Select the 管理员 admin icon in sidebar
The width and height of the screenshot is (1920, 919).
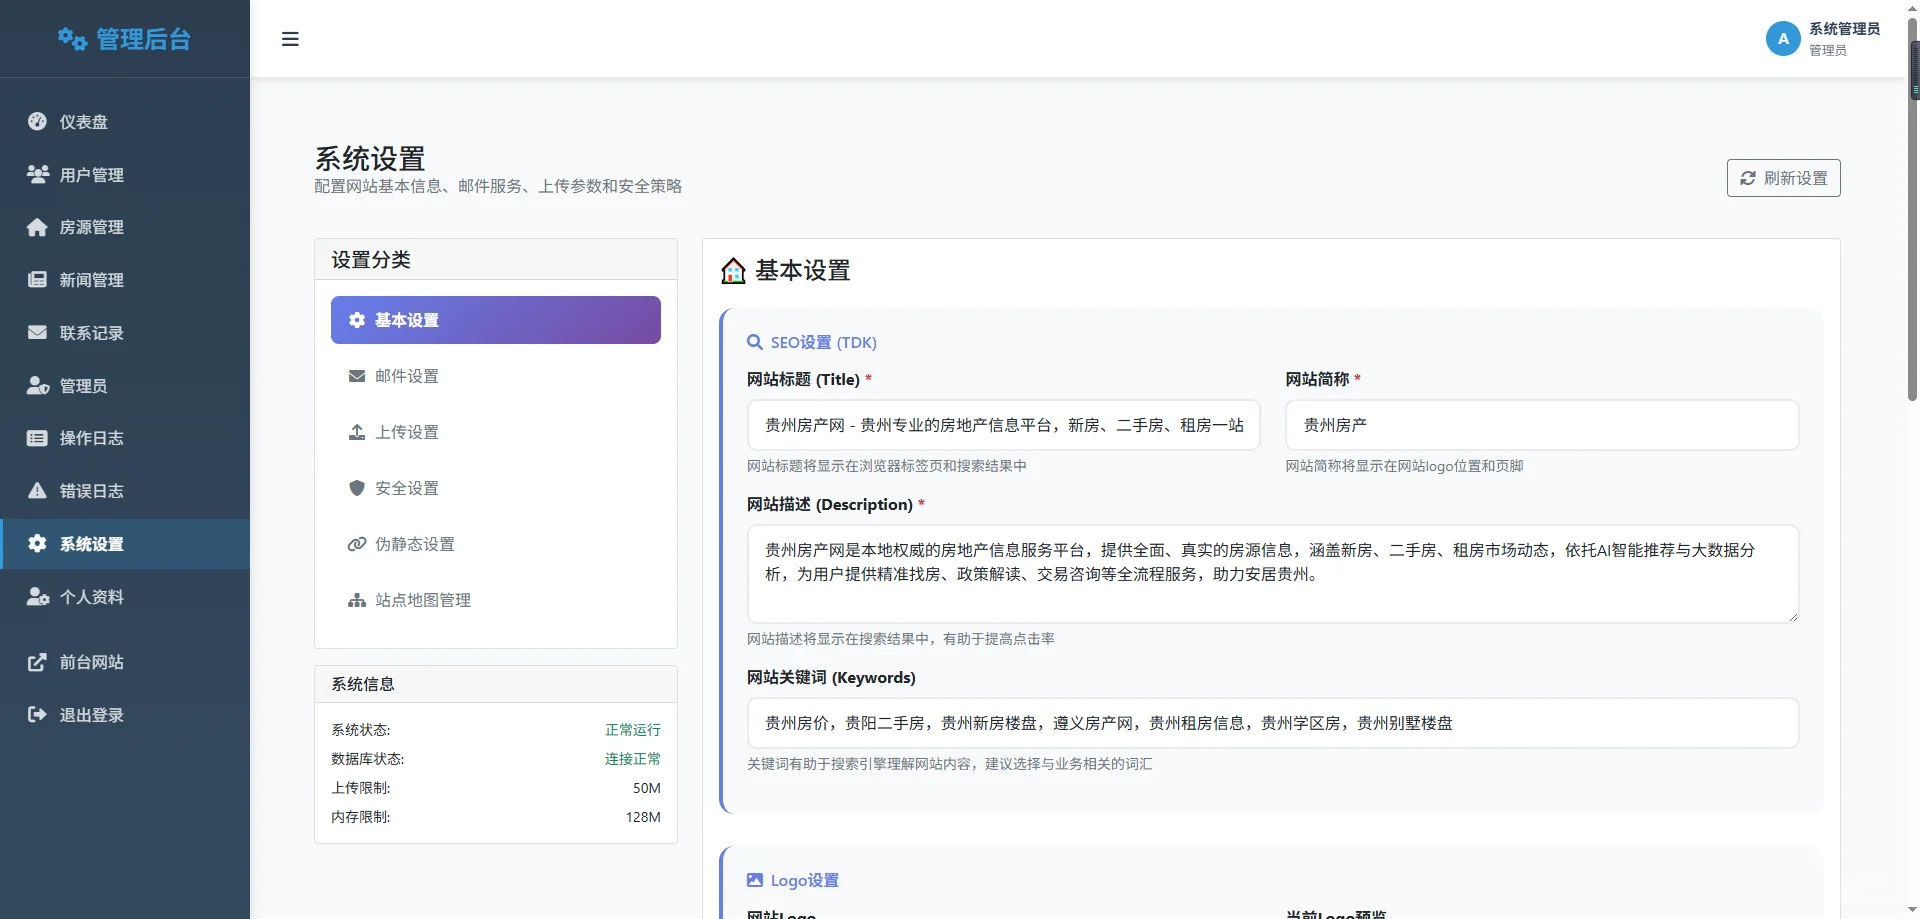(x=37, y=385)
